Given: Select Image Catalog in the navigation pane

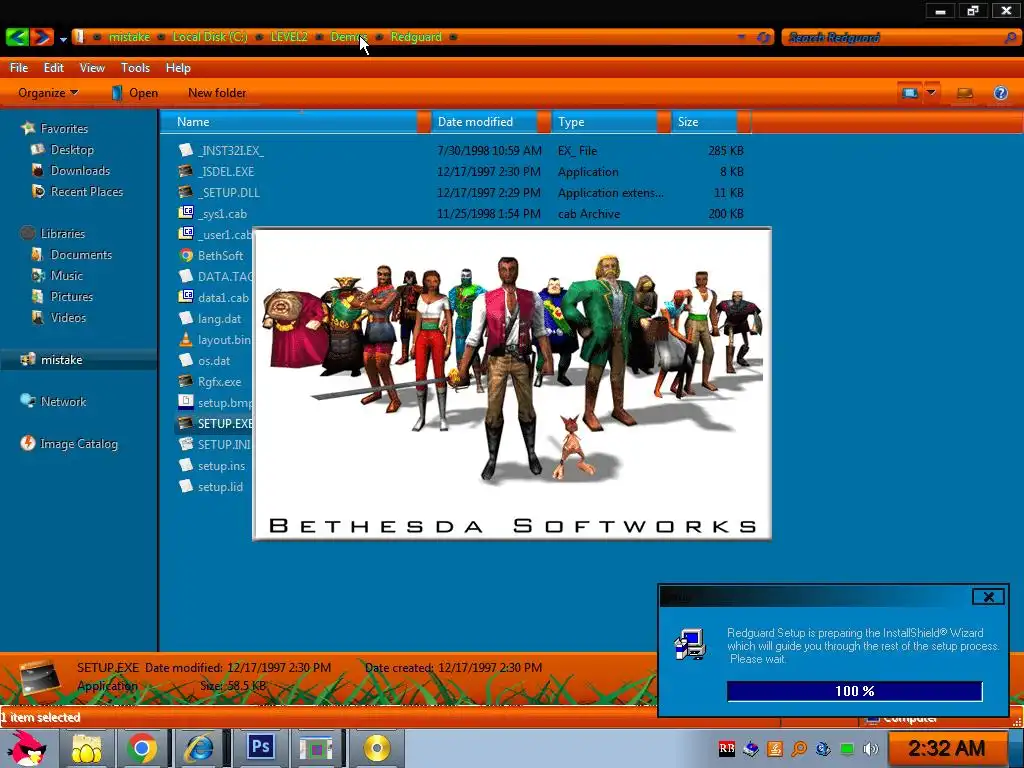Looking at the screenshot, I should point(78,443).
